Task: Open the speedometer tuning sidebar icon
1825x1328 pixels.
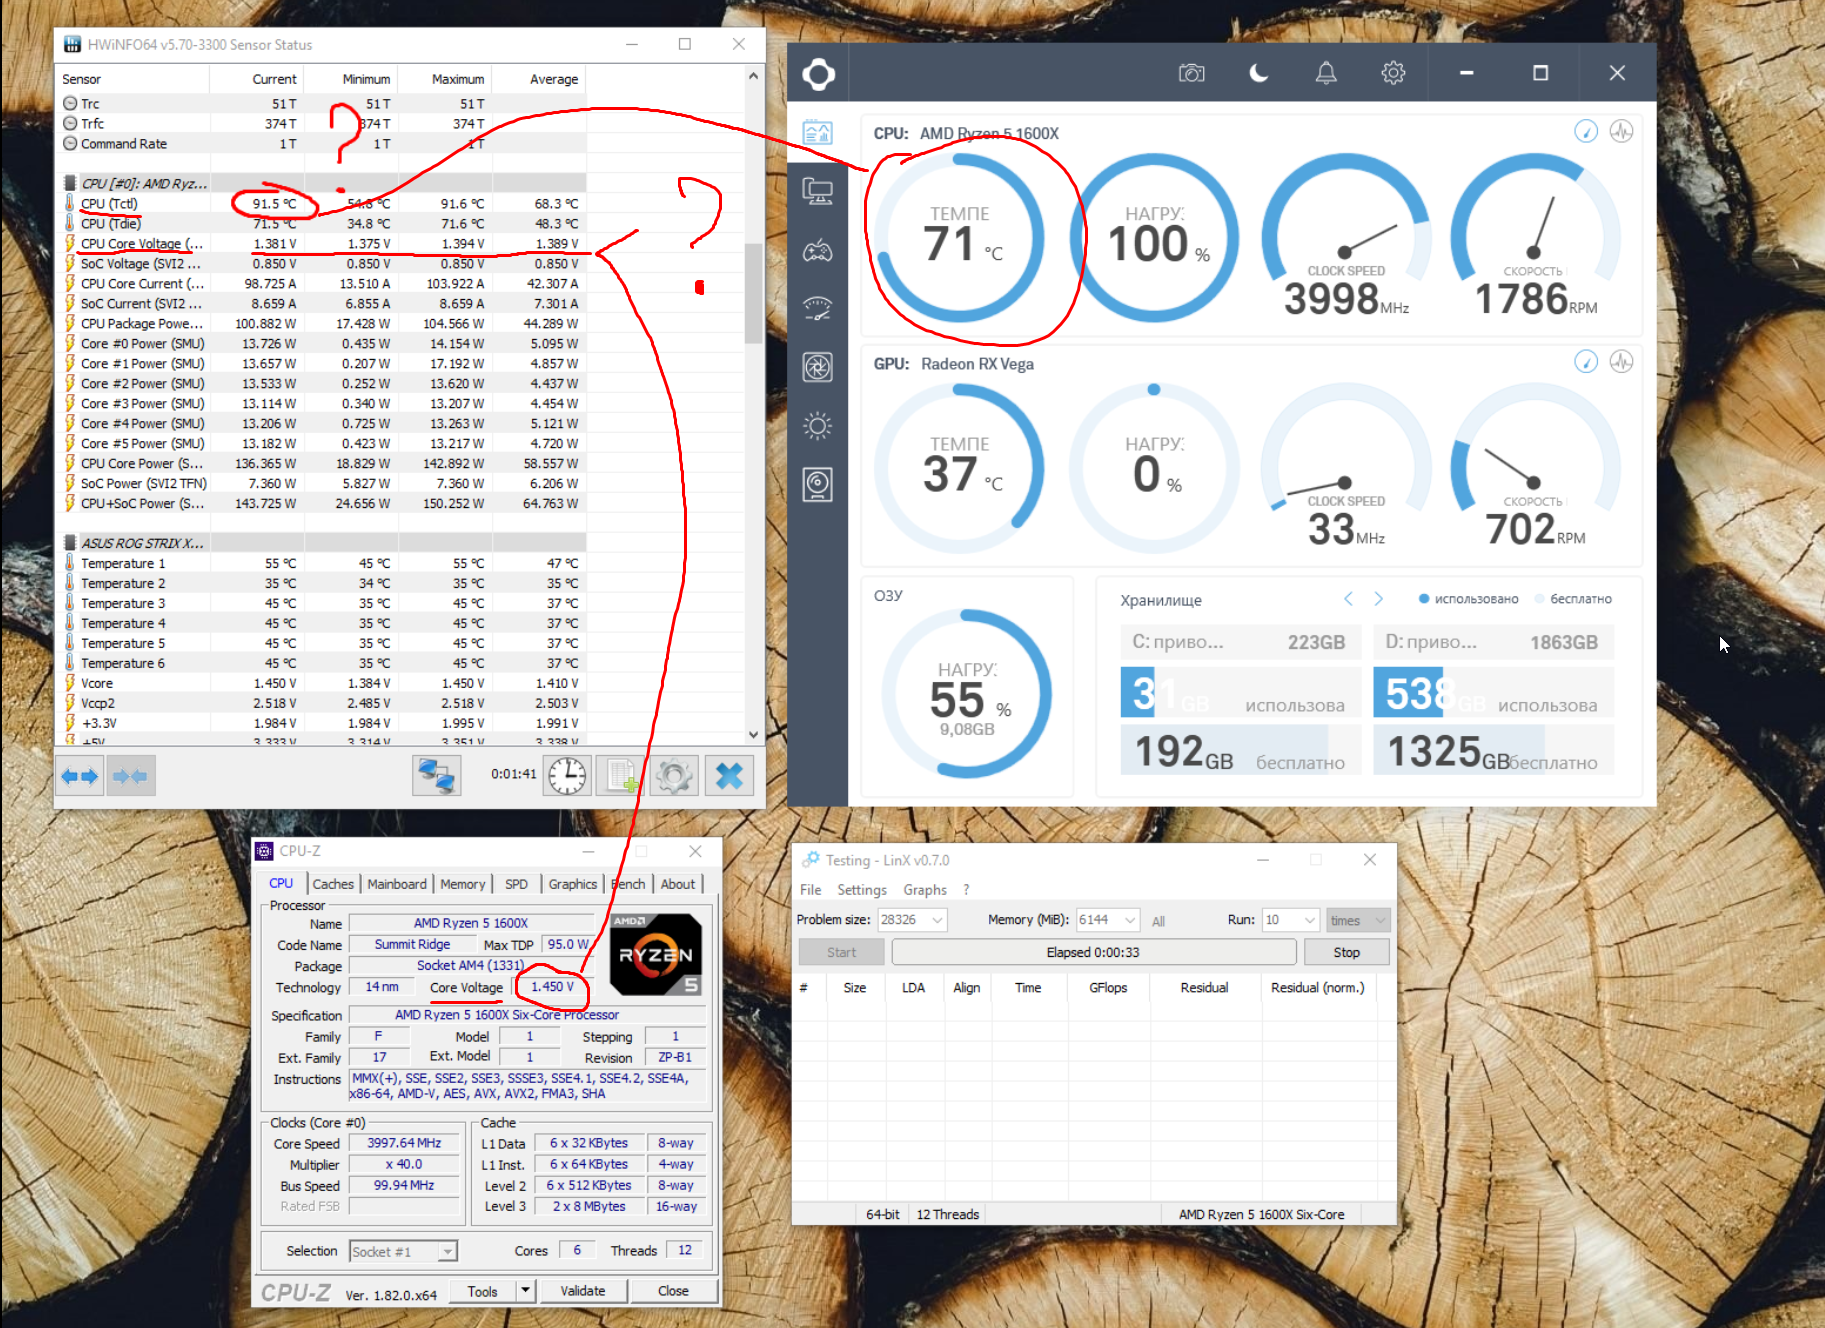Action: click(x=817, y=309)
